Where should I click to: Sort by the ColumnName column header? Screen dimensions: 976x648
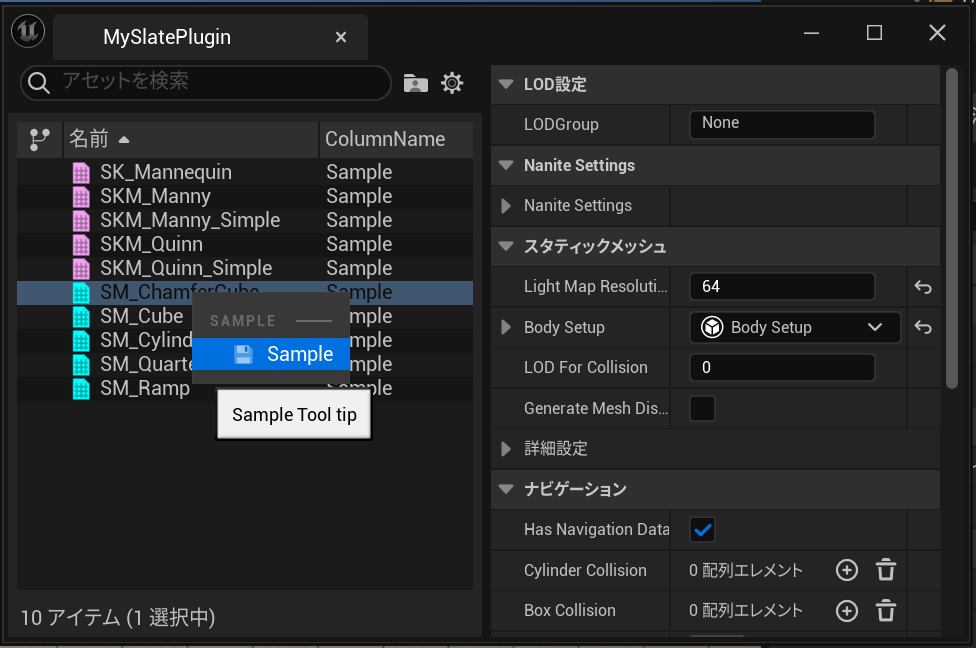click(x=385, y=139)
